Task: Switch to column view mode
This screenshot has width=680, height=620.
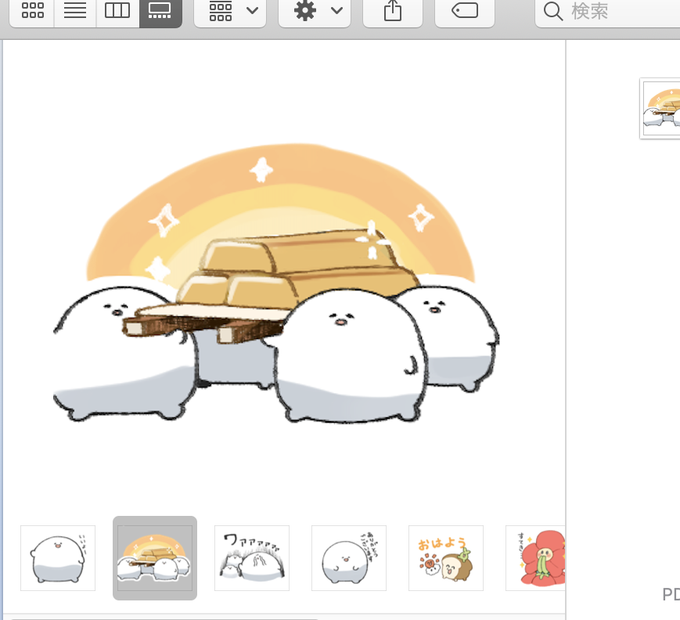Action: tap(118, 10)
